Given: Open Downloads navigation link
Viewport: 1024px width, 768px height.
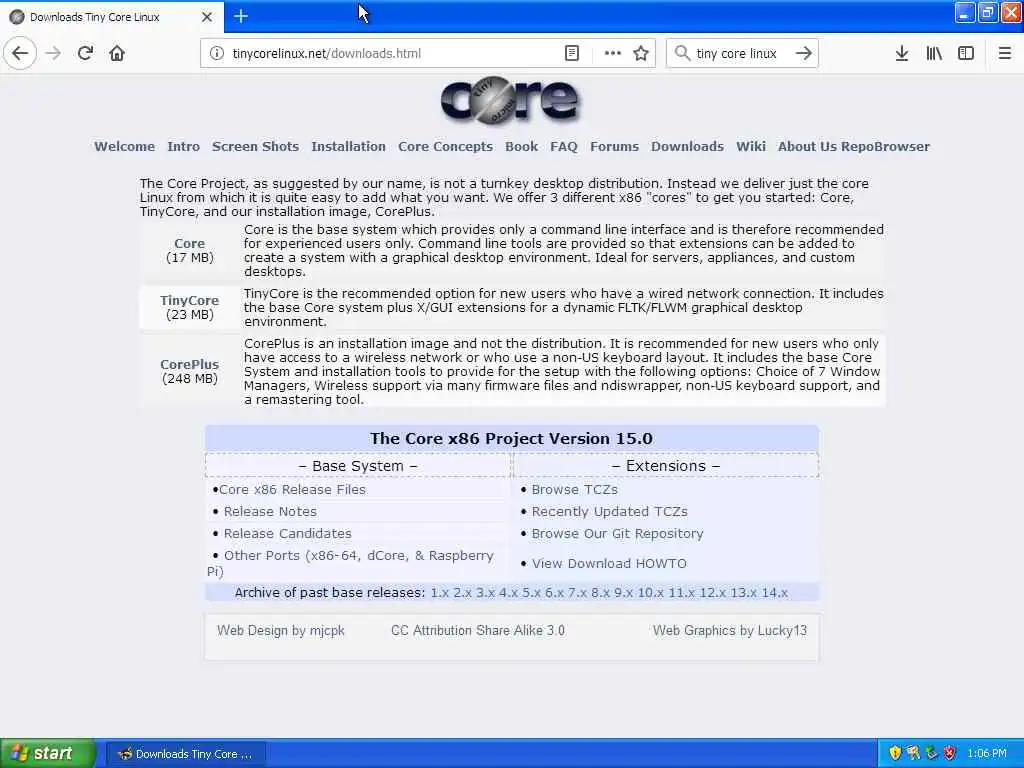Looking at the screenshot, I should pyautogui.click(x=688, y=147).
